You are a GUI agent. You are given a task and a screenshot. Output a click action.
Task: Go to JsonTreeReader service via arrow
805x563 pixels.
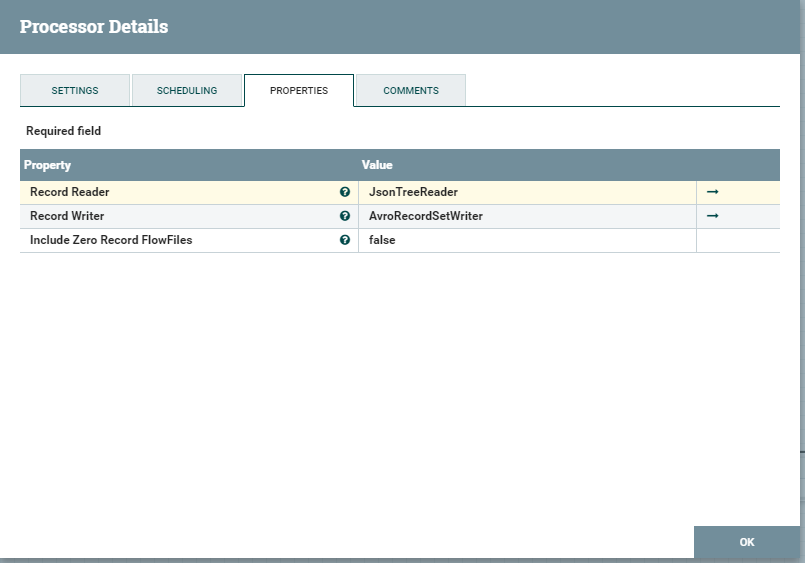tap(713, 192)
